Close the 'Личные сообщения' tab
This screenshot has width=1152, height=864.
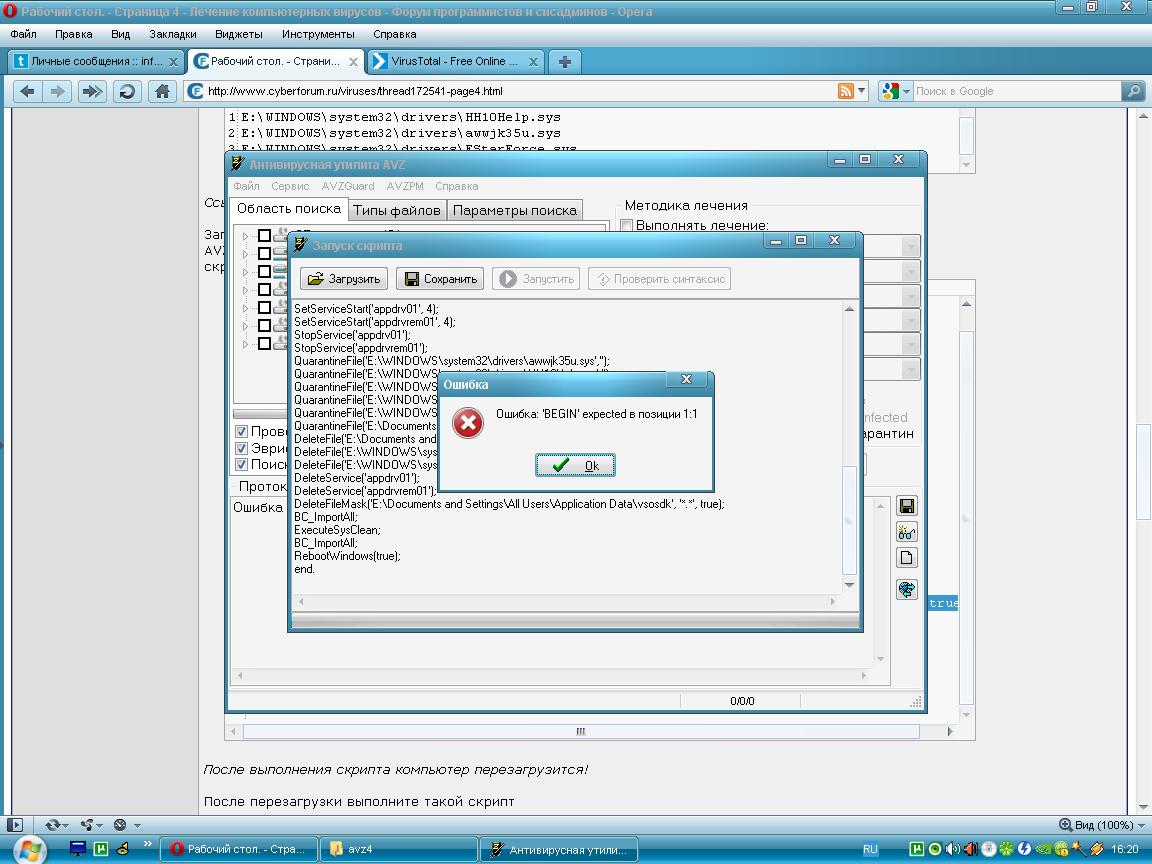pyautogui.click(x=173, y=62)
